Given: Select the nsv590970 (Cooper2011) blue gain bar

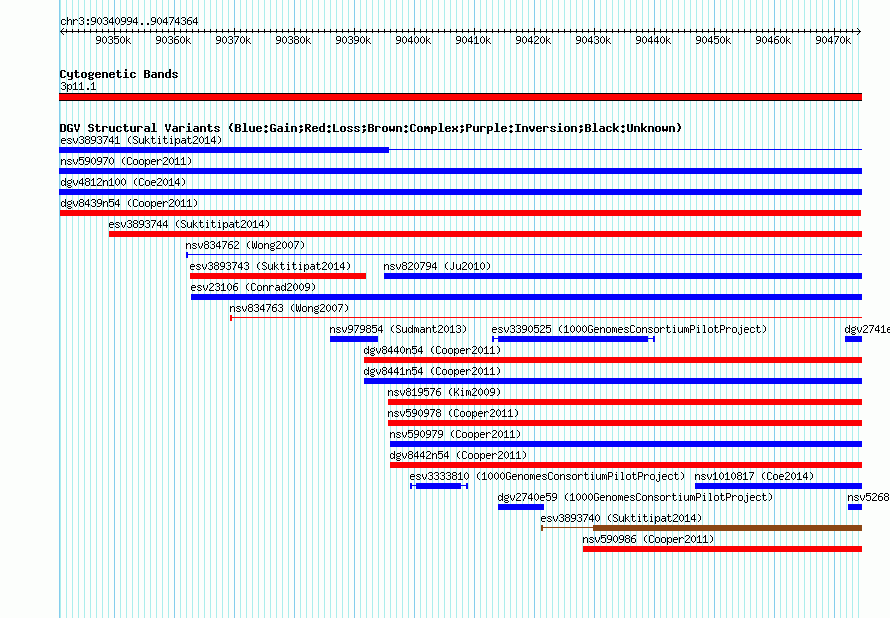Looking at the screenshot, I should (x=460, y=171).
